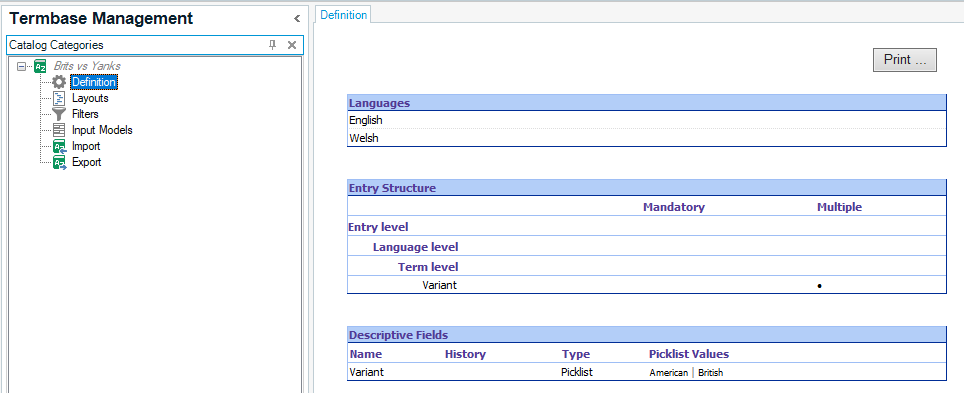Image resolution: width=964 pixels, height=393 pixels.
Task: Click the Mandatory column header
Action: [x=674, y=207]
